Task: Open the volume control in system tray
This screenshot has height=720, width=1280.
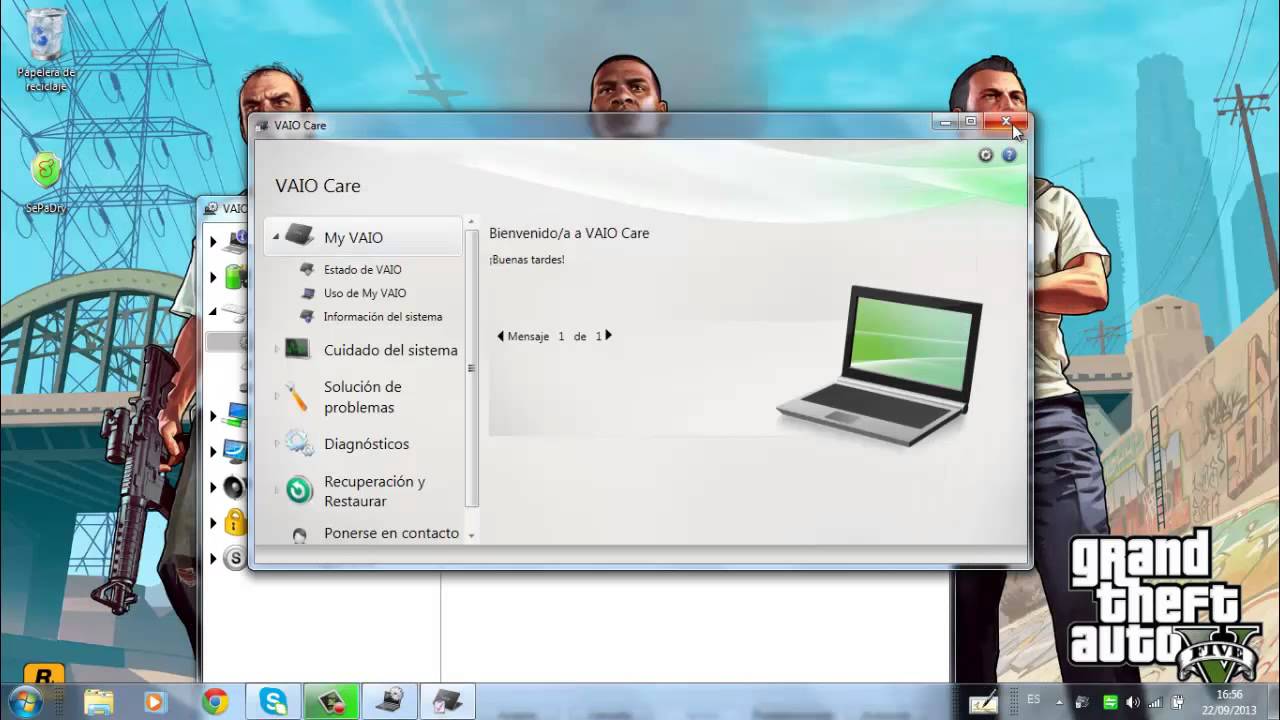Action: 1133,702
